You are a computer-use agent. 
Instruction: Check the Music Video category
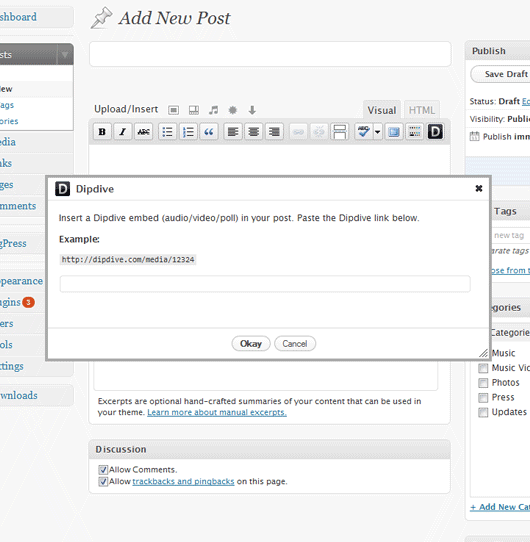pyautogui.click(x=483, y=368)
